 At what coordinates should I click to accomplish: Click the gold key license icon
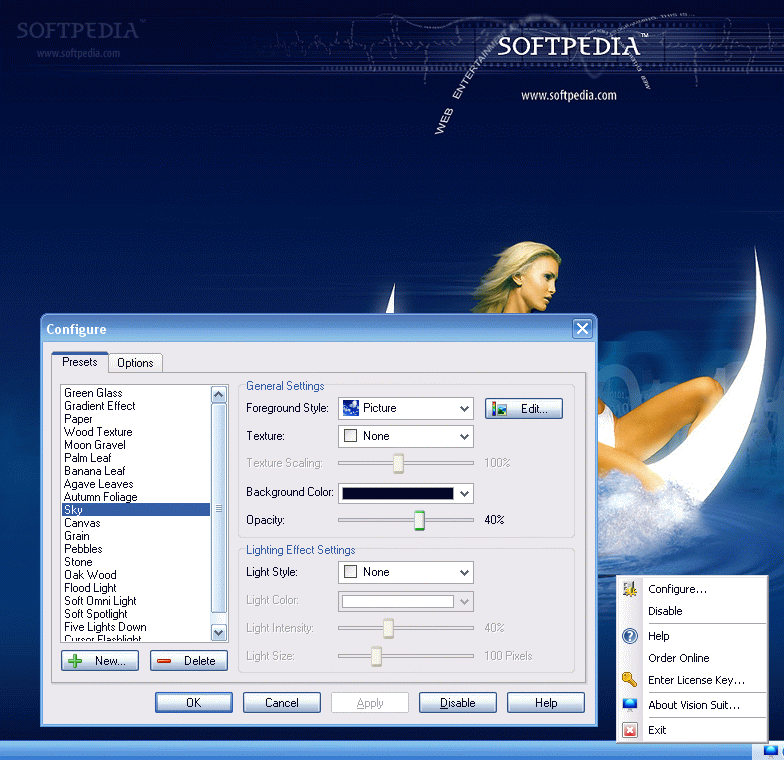click(630, 680)
